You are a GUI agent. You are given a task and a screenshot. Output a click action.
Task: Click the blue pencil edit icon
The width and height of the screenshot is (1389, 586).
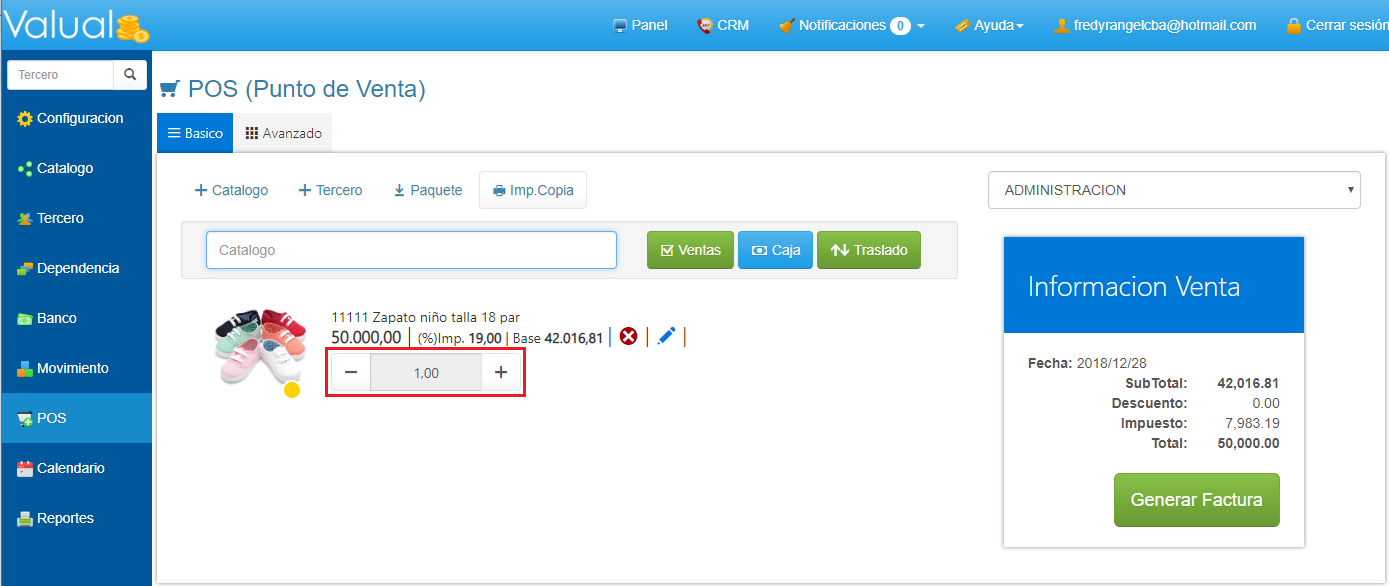(x=666, y=337)
